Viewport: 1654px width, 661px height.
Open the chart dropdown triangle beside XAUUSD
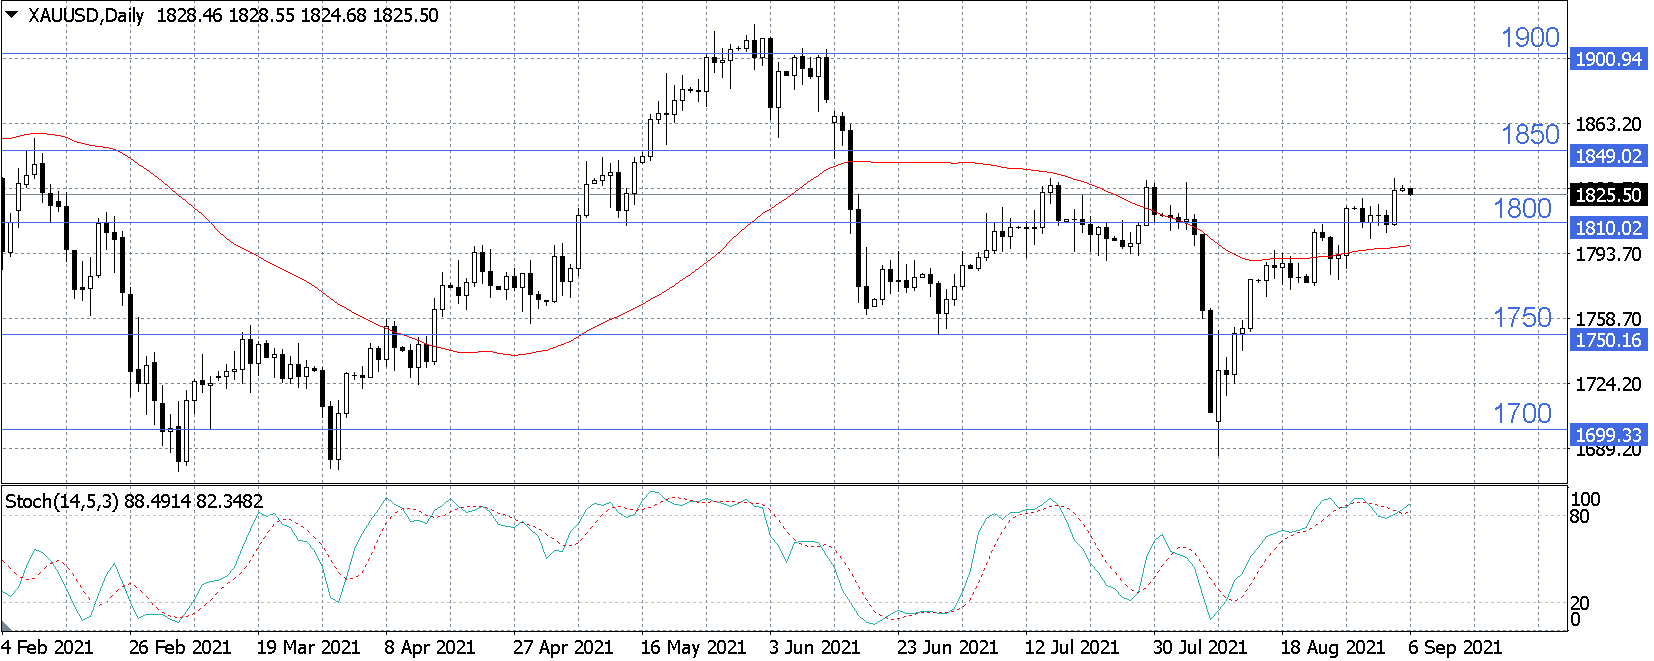[12, 14]
